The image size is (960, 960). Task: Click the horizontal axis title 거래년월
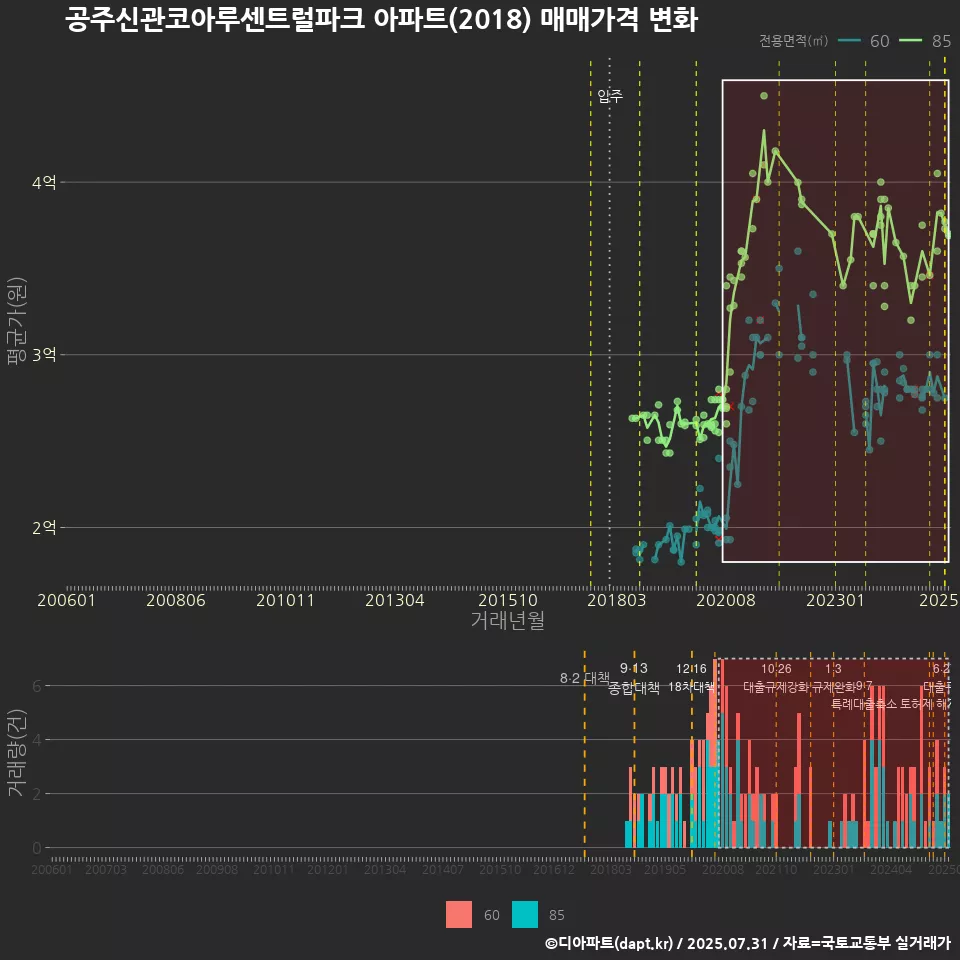point(508,620)
